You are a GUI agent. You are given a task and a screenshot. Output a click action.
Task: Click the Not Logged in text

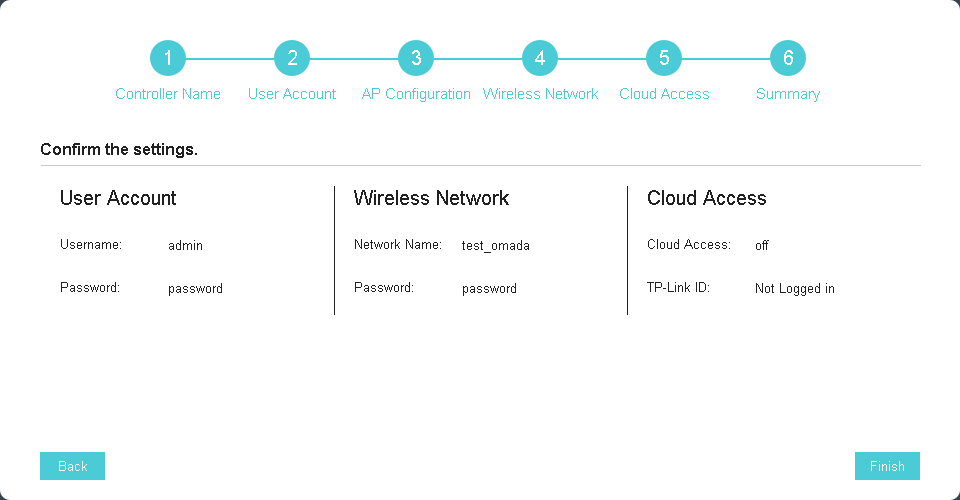(x=794, y=289)
